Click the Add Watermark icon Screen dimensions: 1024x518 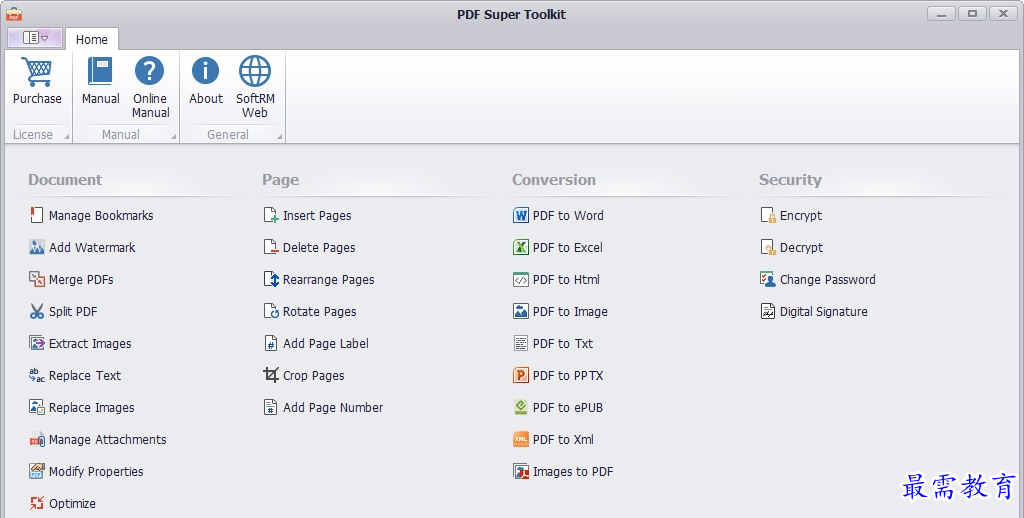point(37,247)
